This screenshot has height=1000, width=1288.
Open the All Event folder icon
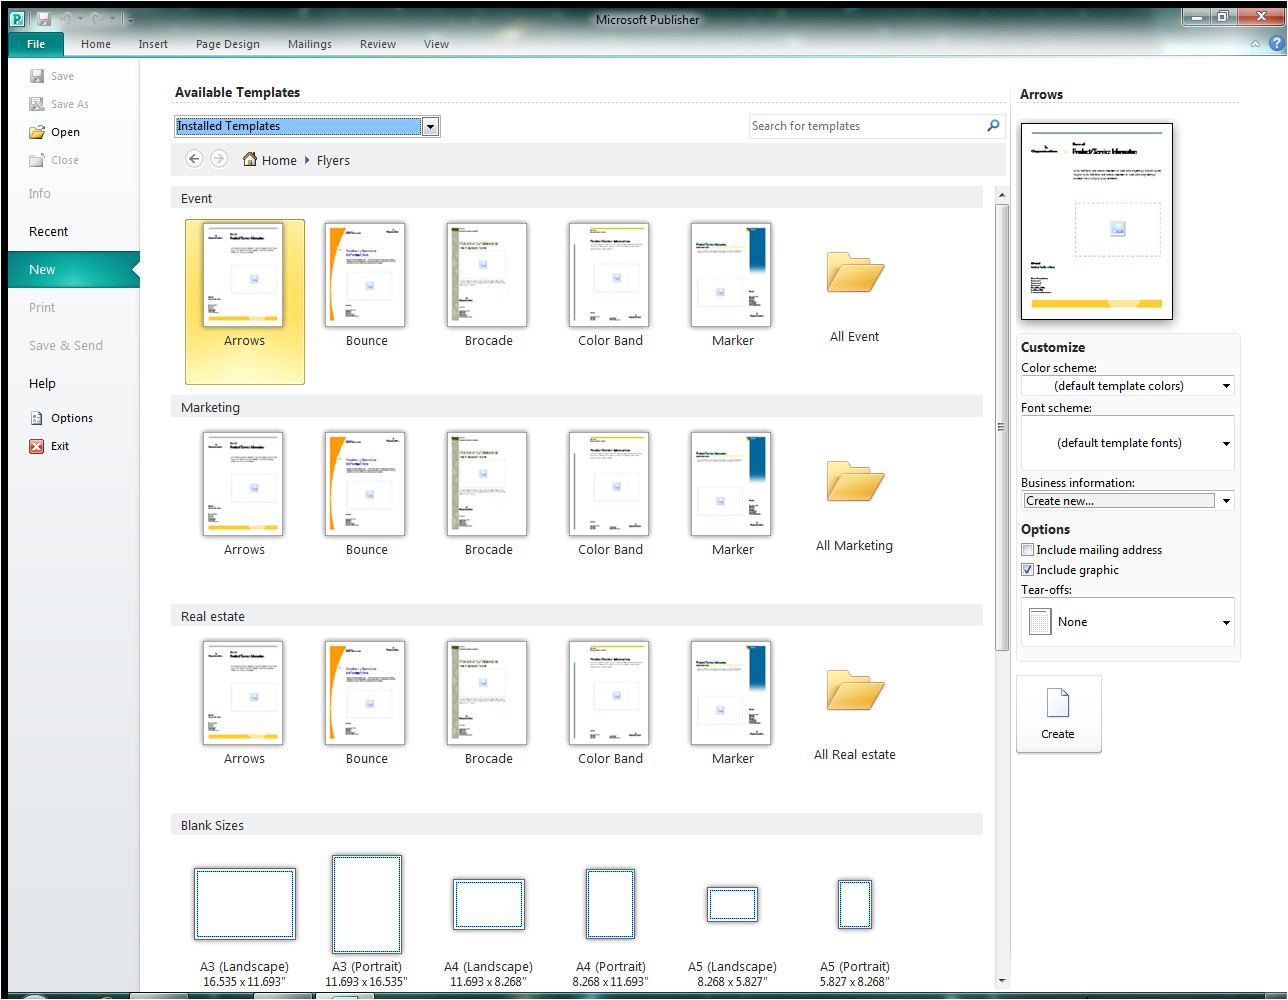point(855,273)
